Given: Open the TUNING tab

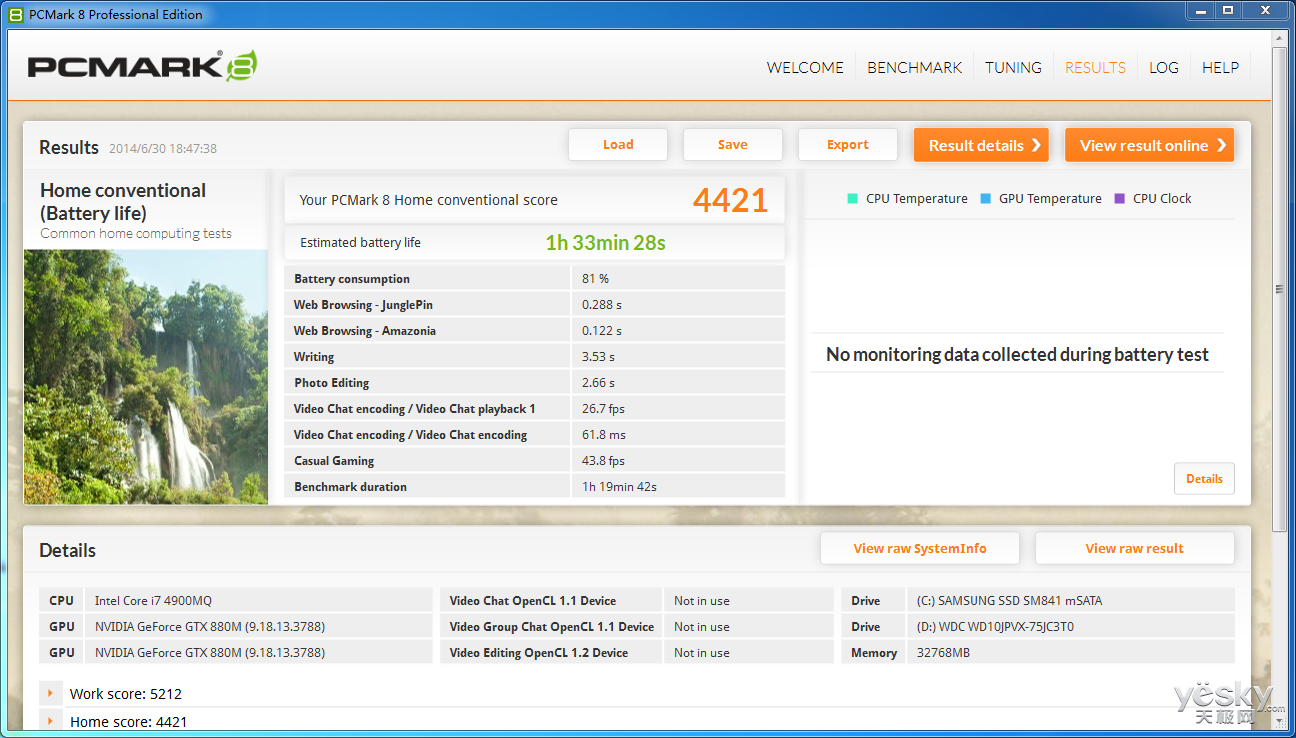Looking at the screenshot, I should (x=1013, y=67).
